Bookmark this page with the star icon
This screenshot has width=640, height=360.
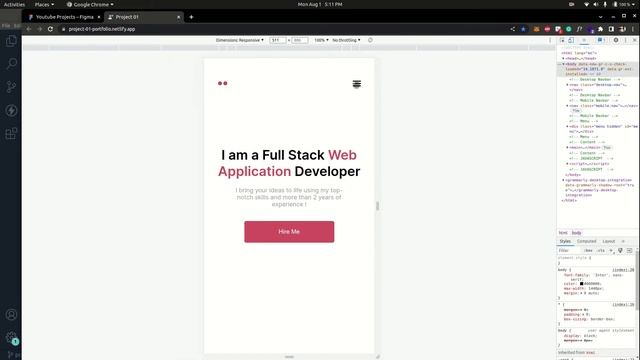[523, 29]
